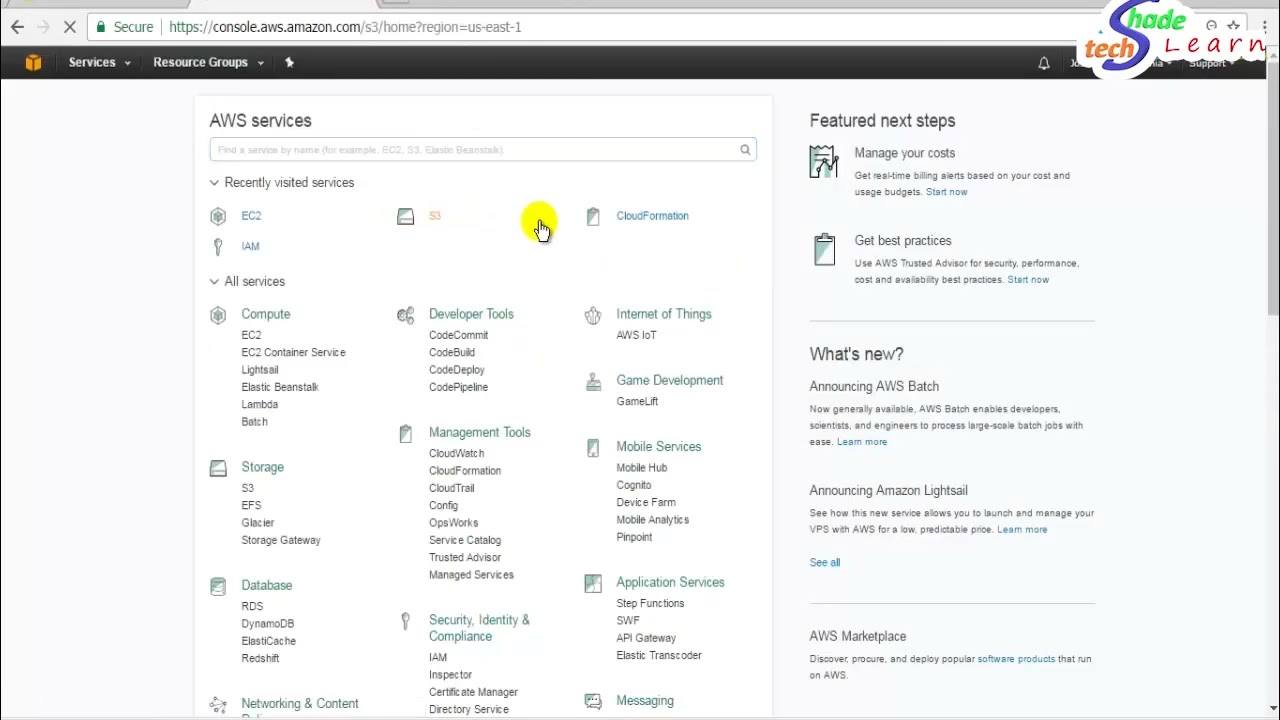Open Lambda under Compute
1280x720 pixels.
[259, 404]
